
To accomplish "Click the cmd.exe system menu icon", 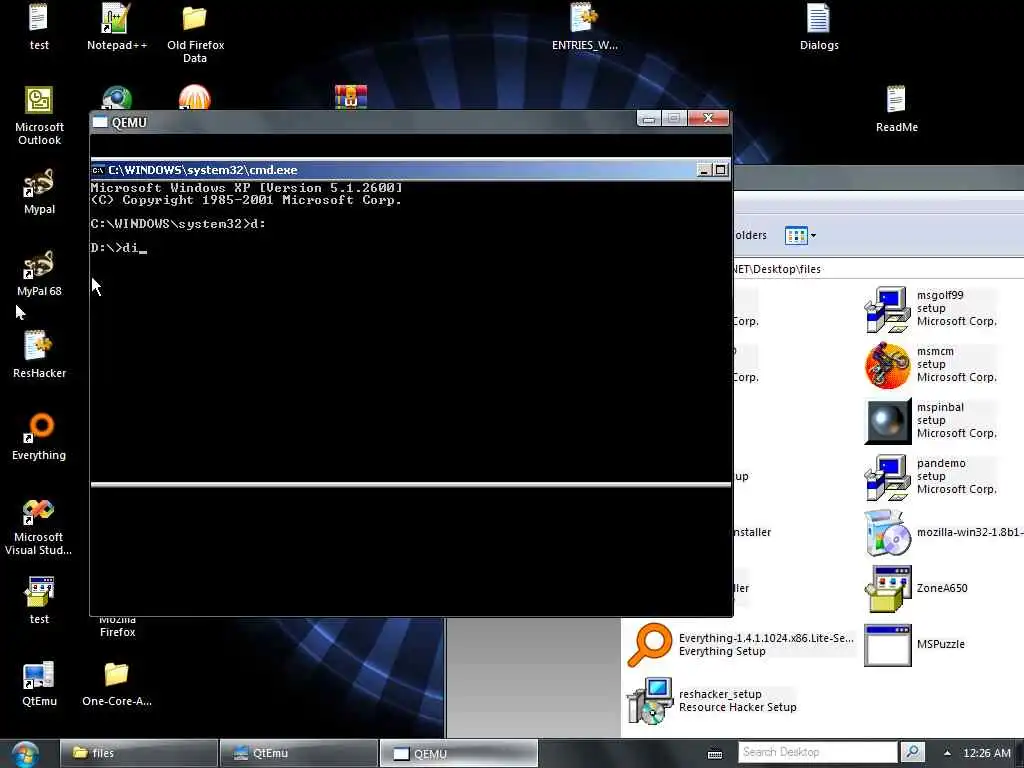I will coord(98,170).
